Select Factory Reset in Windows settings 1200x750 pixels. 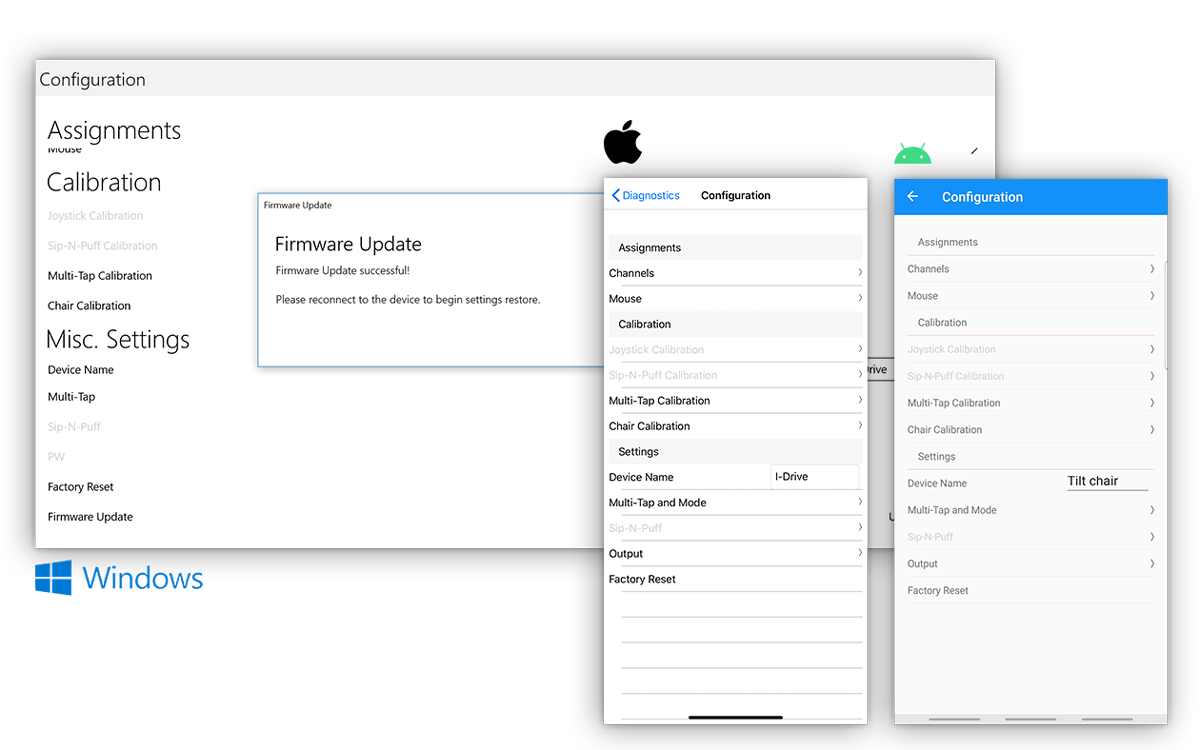point(81,487)
